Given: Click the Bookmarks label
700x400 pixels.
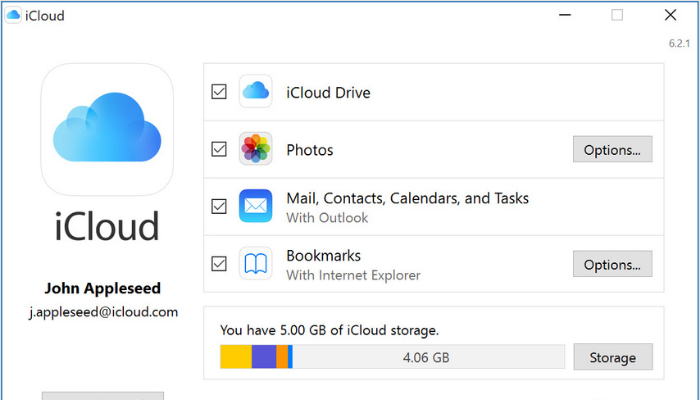Looking at the screenshot, I should point(324,256).
